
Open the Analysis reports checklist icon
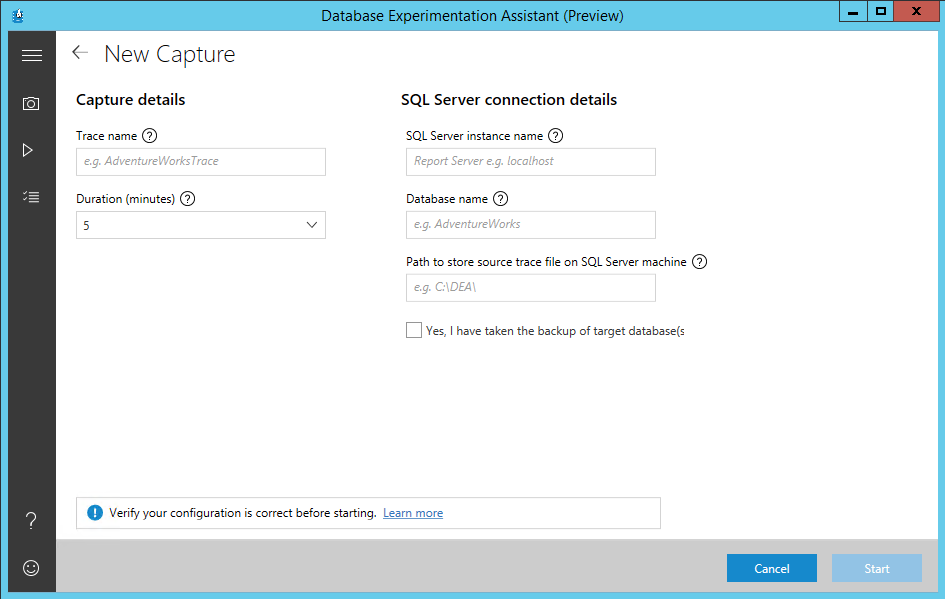(31, 197)
